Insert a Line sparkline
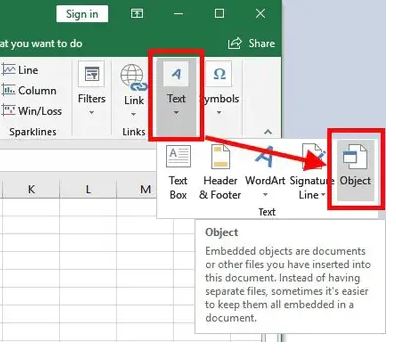 click(x=20, y=70)
